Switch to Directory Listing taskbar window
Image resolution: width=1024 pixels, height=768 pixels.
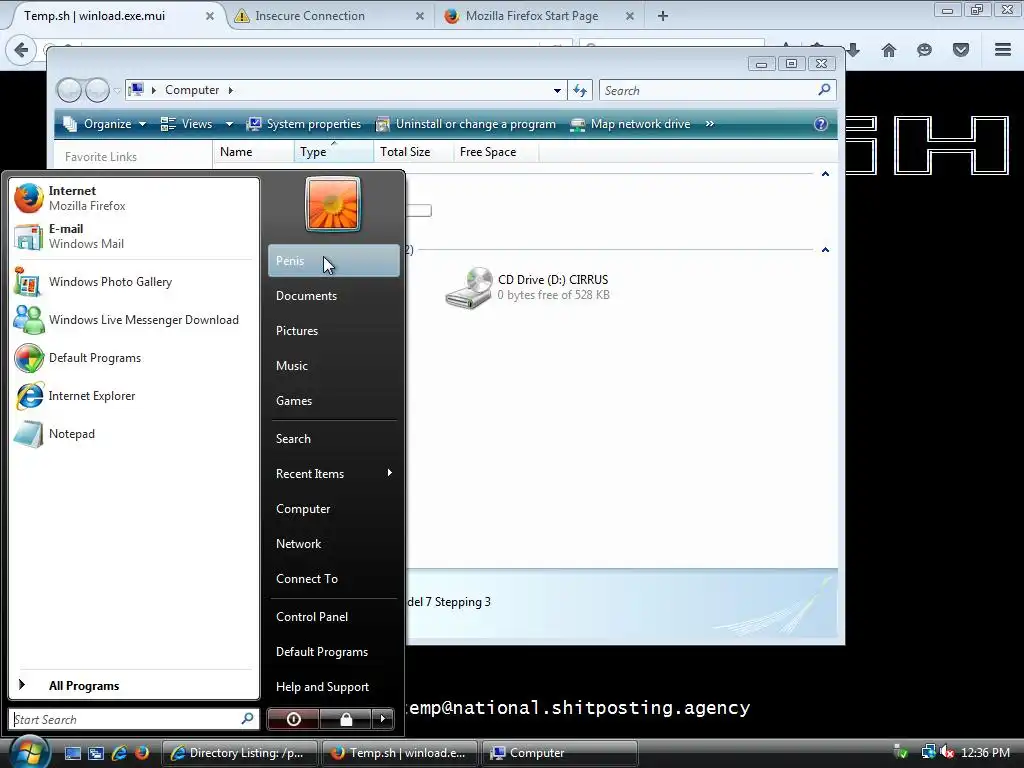(x=239, y=753)
